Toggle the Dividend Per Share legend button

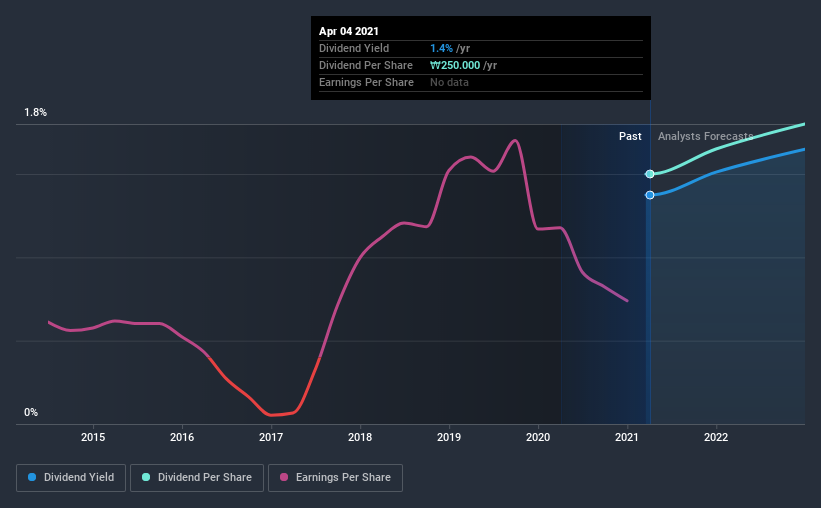[197, 478]
